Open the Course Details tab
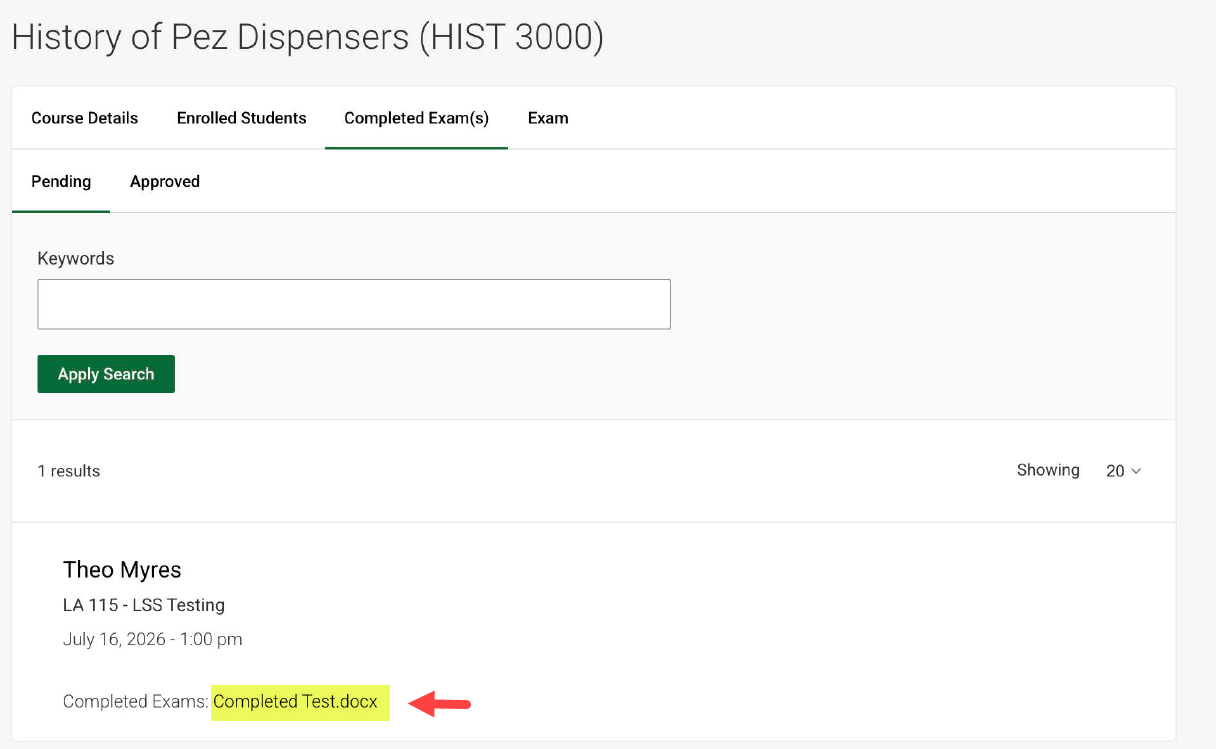Viewport: 1216px width, 749px height. 85,118
